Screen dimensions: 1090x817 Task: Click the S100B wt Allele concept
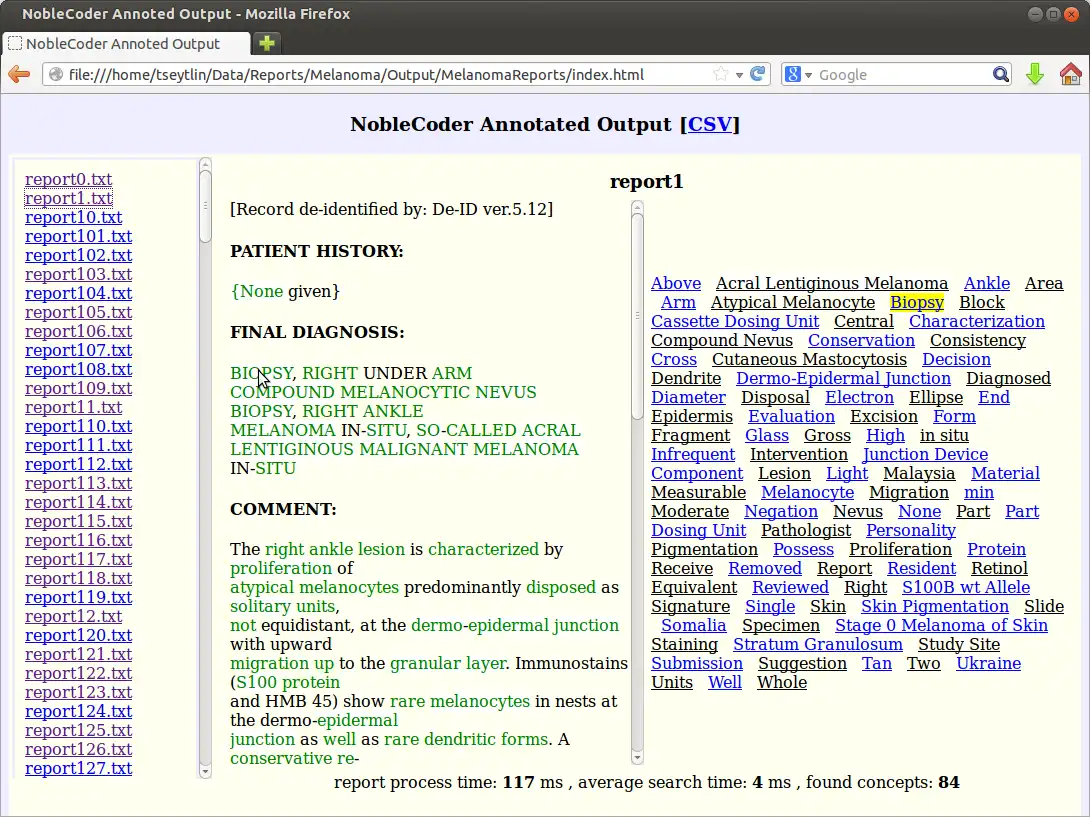[x=966, y=588]
